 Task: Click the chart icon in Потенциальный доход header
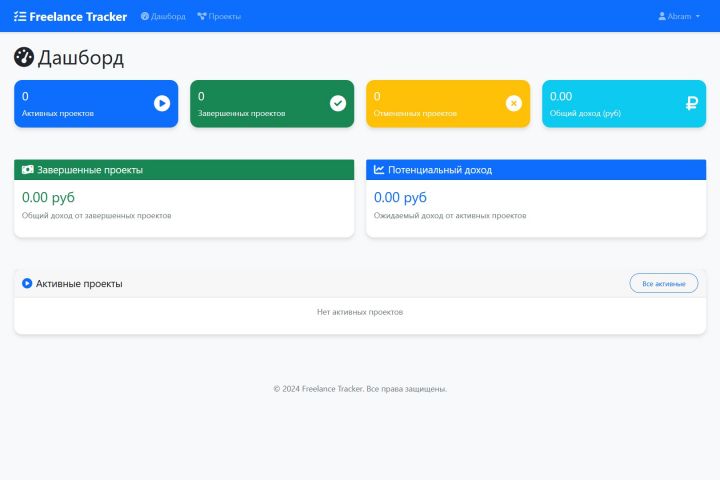click(x=379, y=169)
